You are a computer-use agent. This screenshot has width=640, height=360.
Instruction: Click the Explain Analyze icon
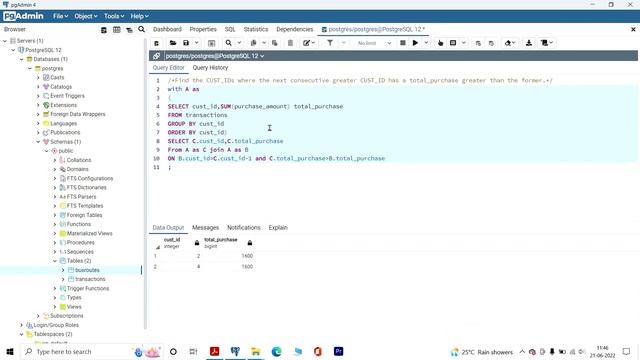pos(453,43)
